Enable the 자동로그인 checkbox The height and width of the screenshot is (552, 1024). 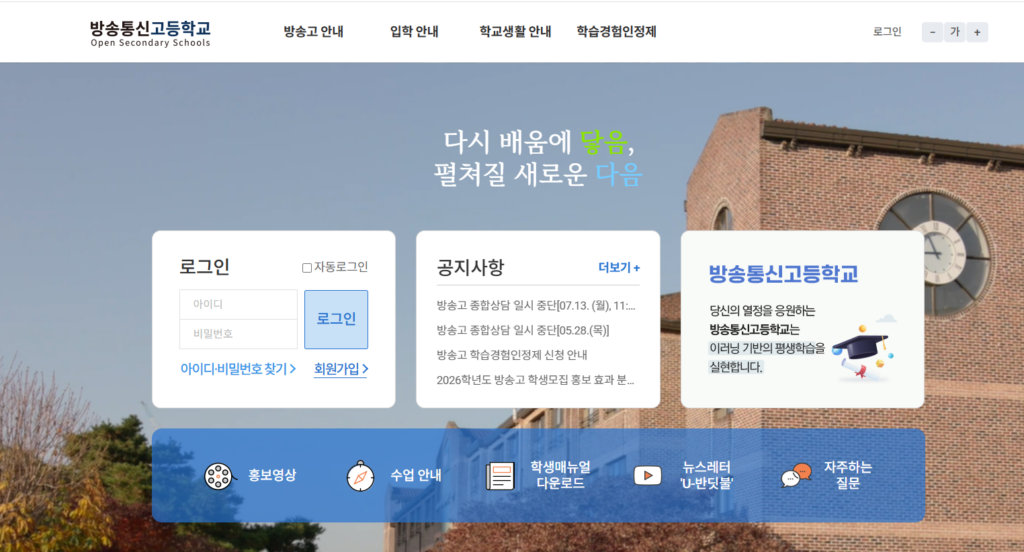pos(306,268)
